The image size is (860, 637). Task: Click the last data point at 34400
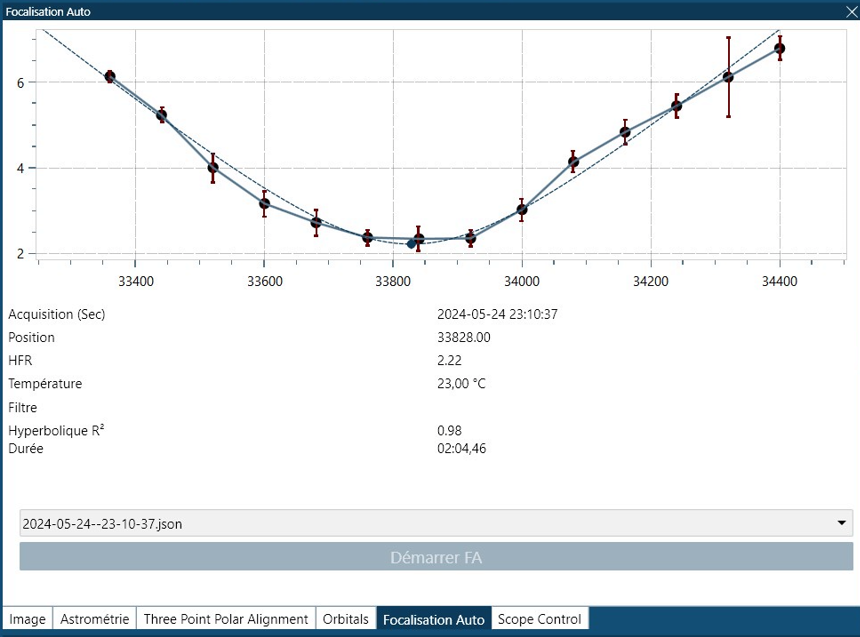tap(779, 48)
